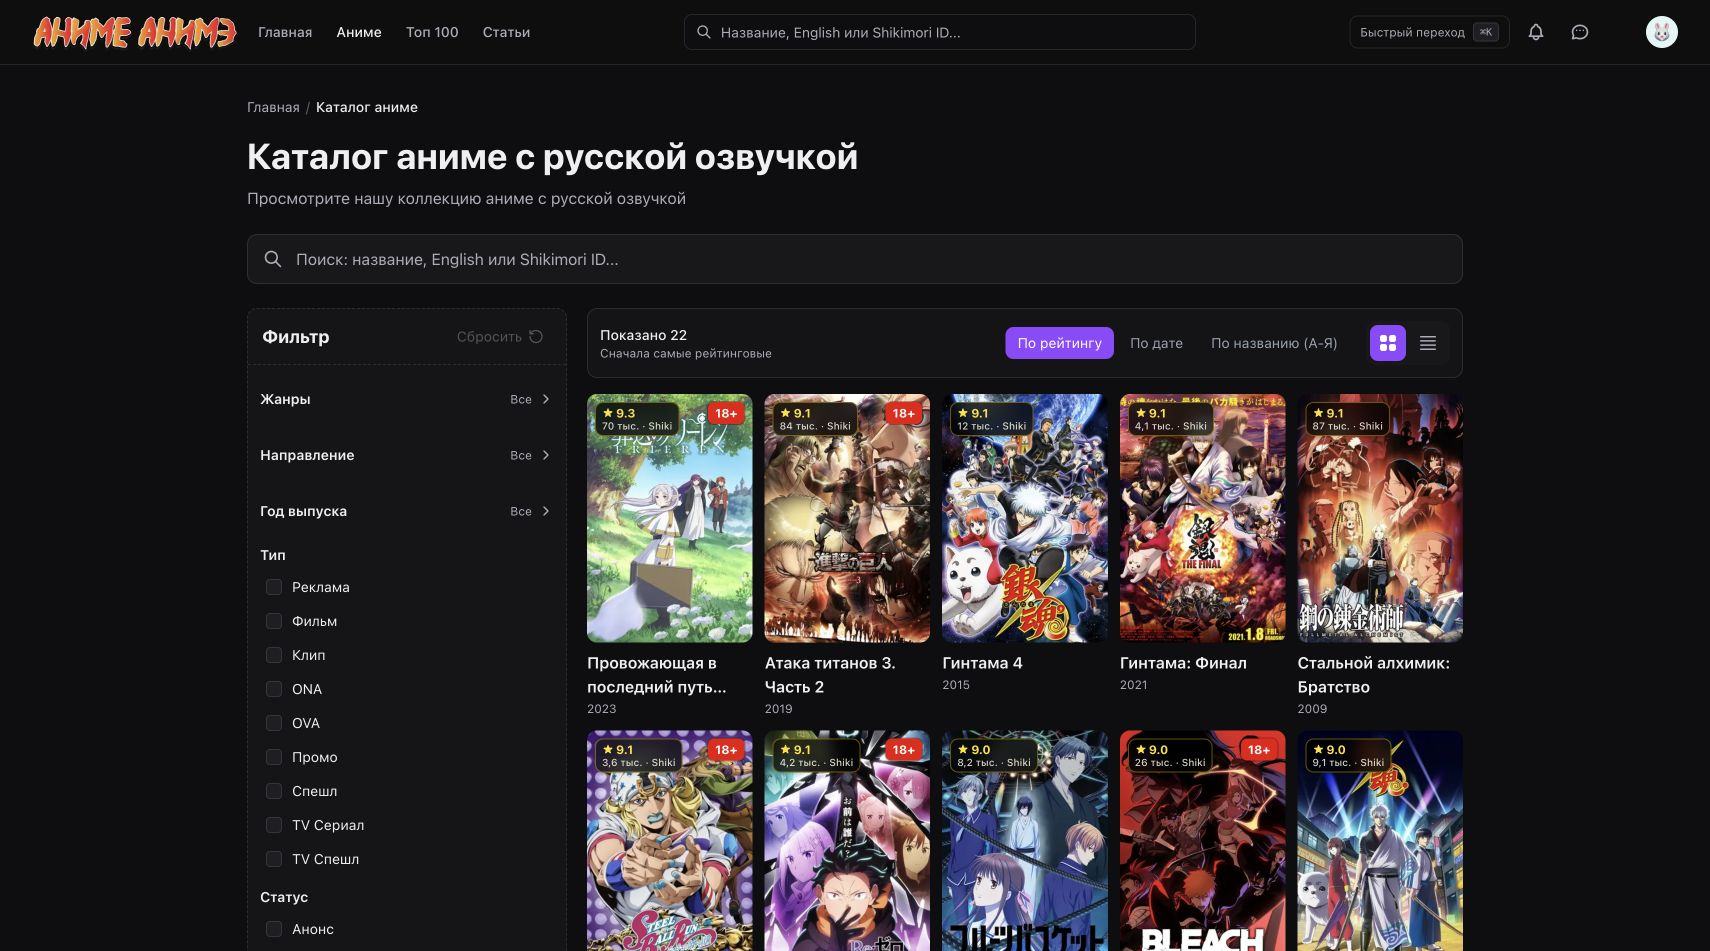Enable the Промо type checkbox

click(274, 757)
